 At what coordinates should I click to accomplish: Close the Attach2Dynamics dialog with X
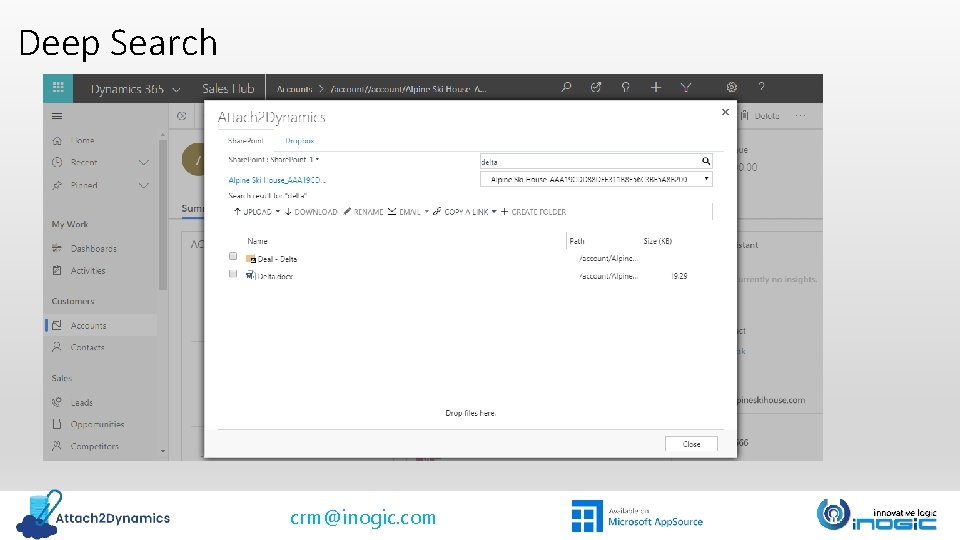point(725,112)
